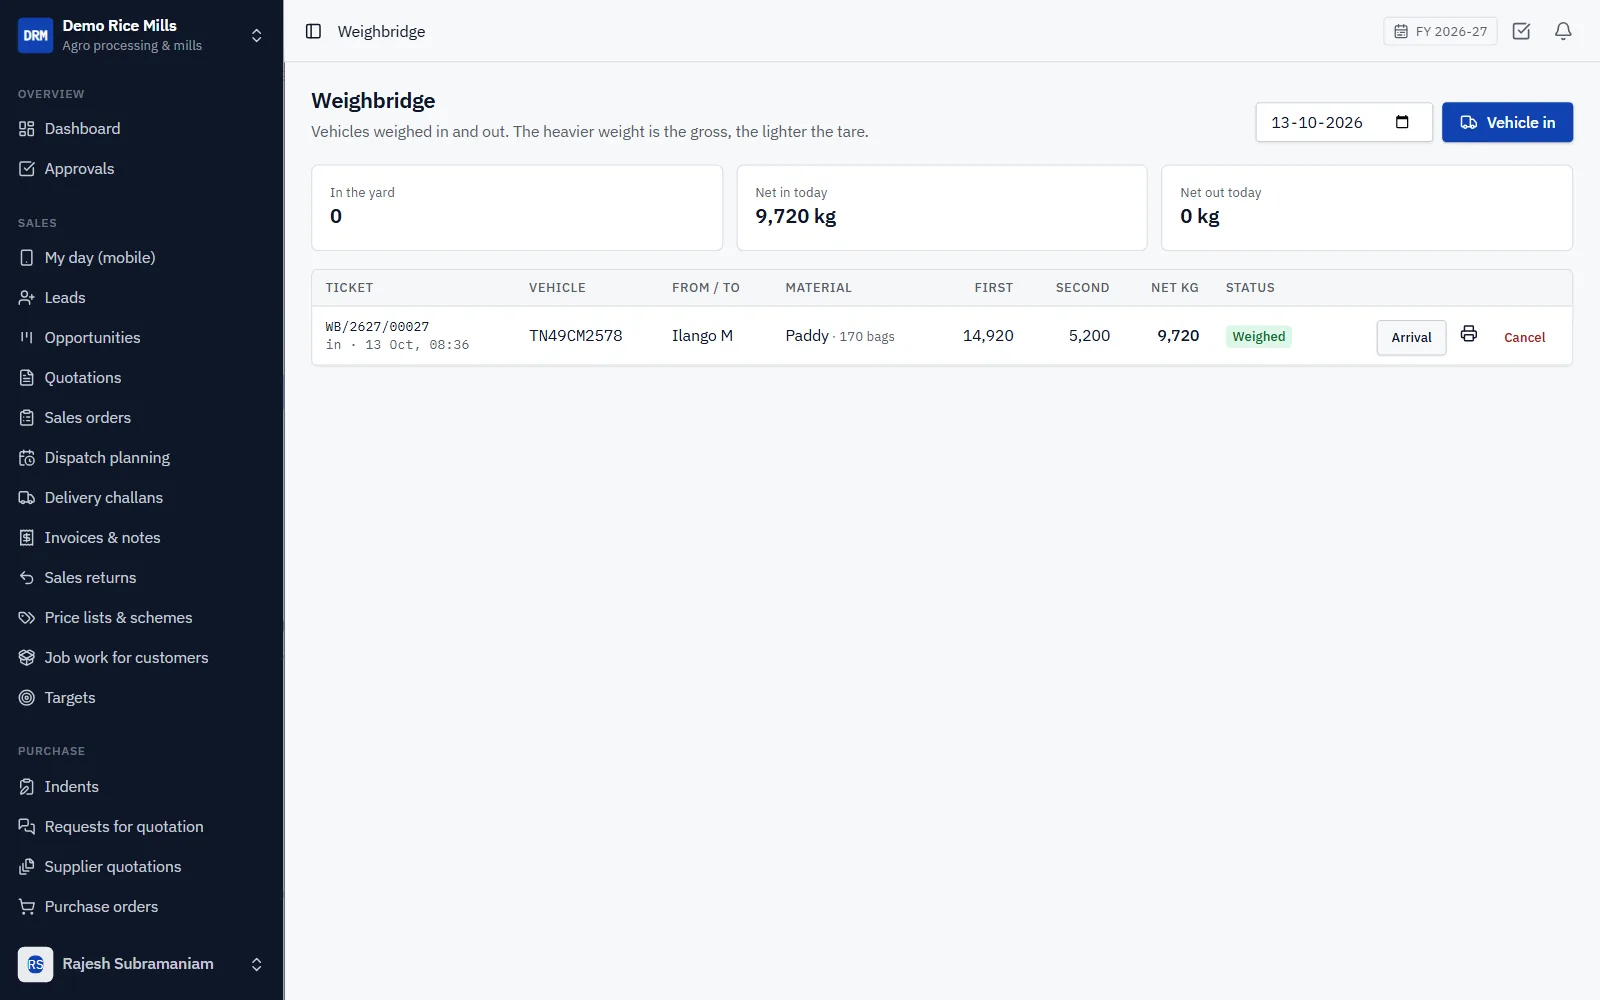
Task: Select vehicle TN49CM2578
Action: [x=576, y=336]
